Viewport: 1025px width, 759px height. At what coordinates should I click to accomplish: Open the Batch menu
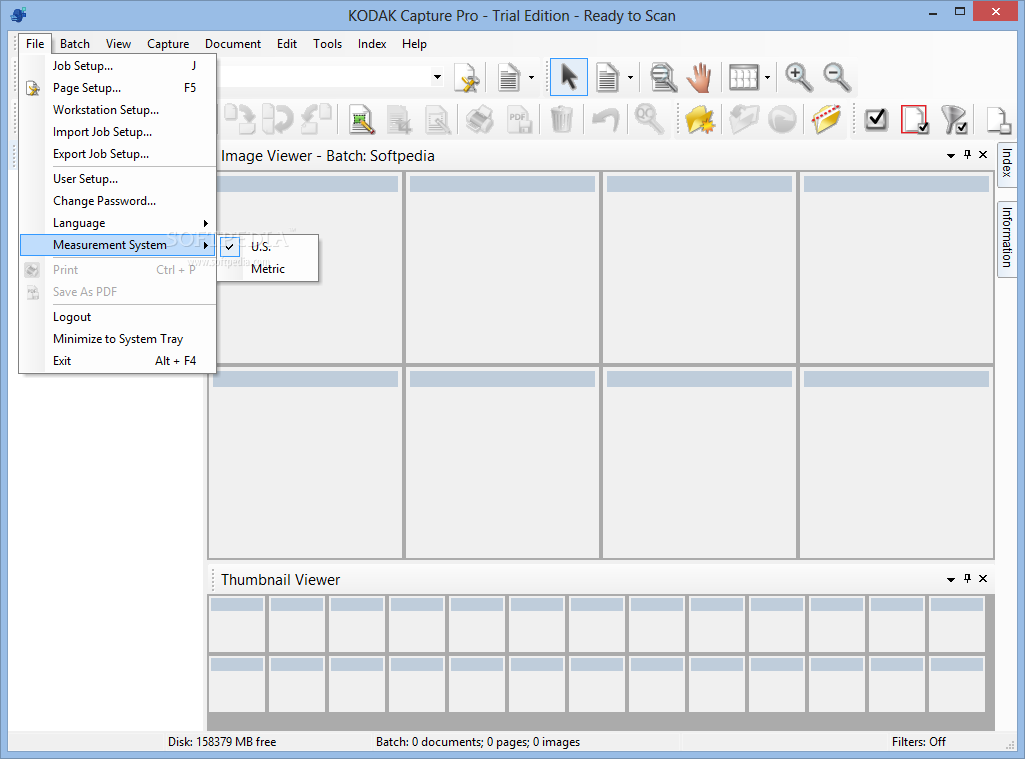click(75, 44)
